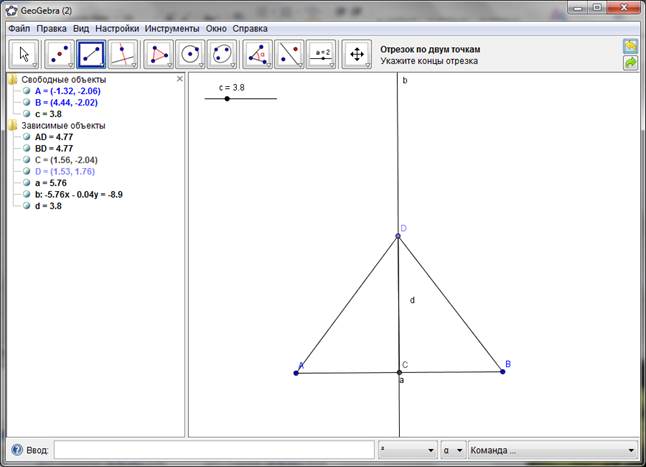Open Circle tool dropdown triangle
The width and height of the screenshot is (646, 467).
click(201, 65)
